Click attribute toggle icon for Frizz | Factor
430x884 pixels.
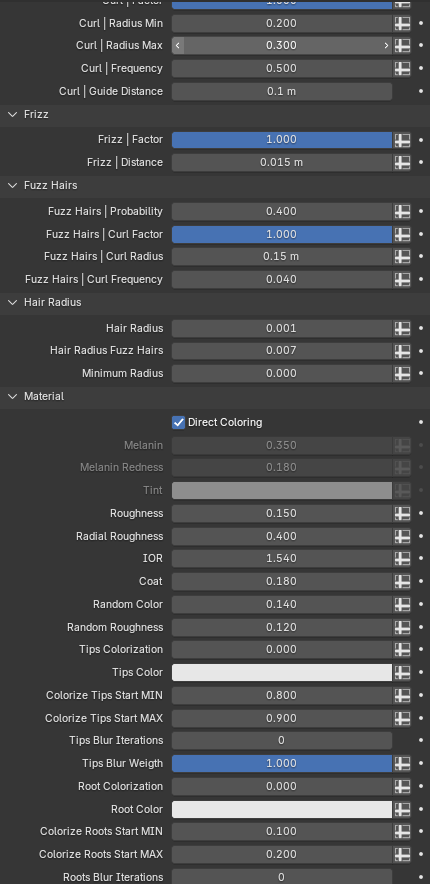(x=402, y=140)
